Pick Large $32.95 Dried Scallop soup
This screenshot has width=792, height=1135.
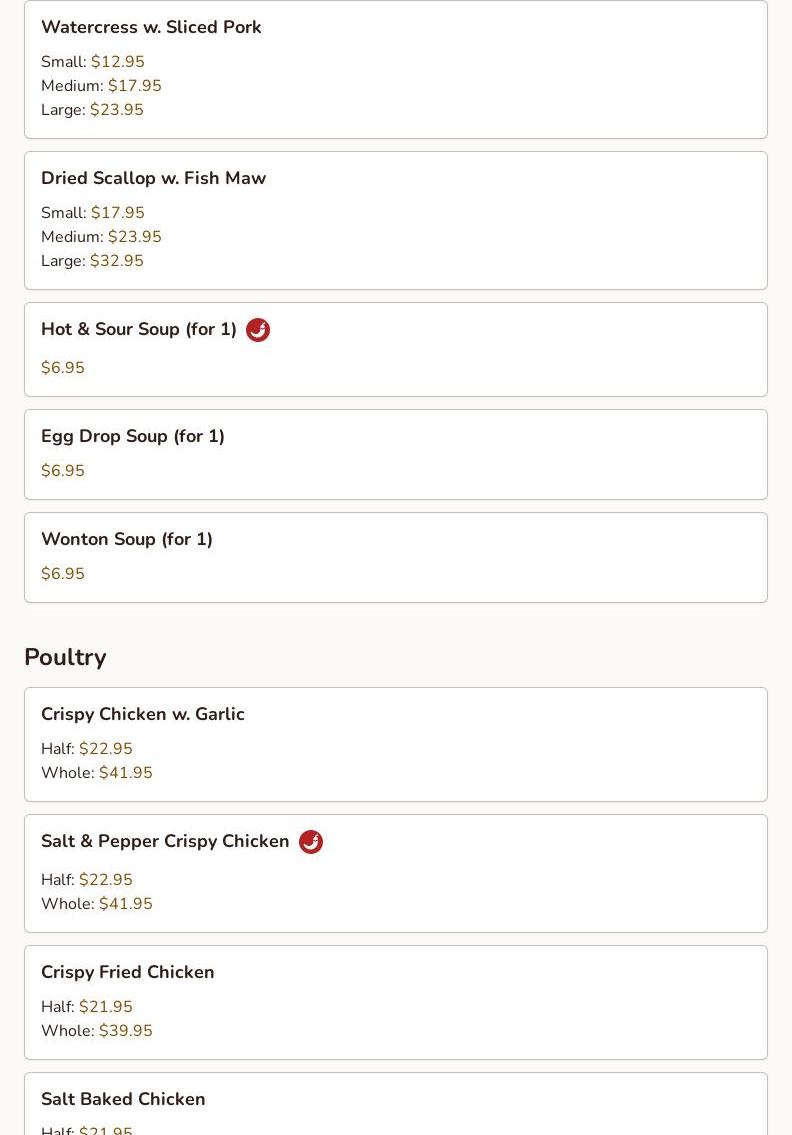tap(93, 261)
